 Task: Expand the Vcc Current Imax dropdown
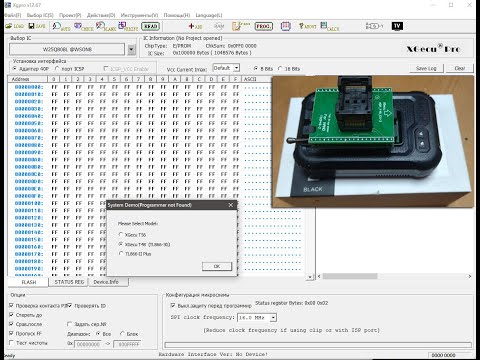point(236,68)
